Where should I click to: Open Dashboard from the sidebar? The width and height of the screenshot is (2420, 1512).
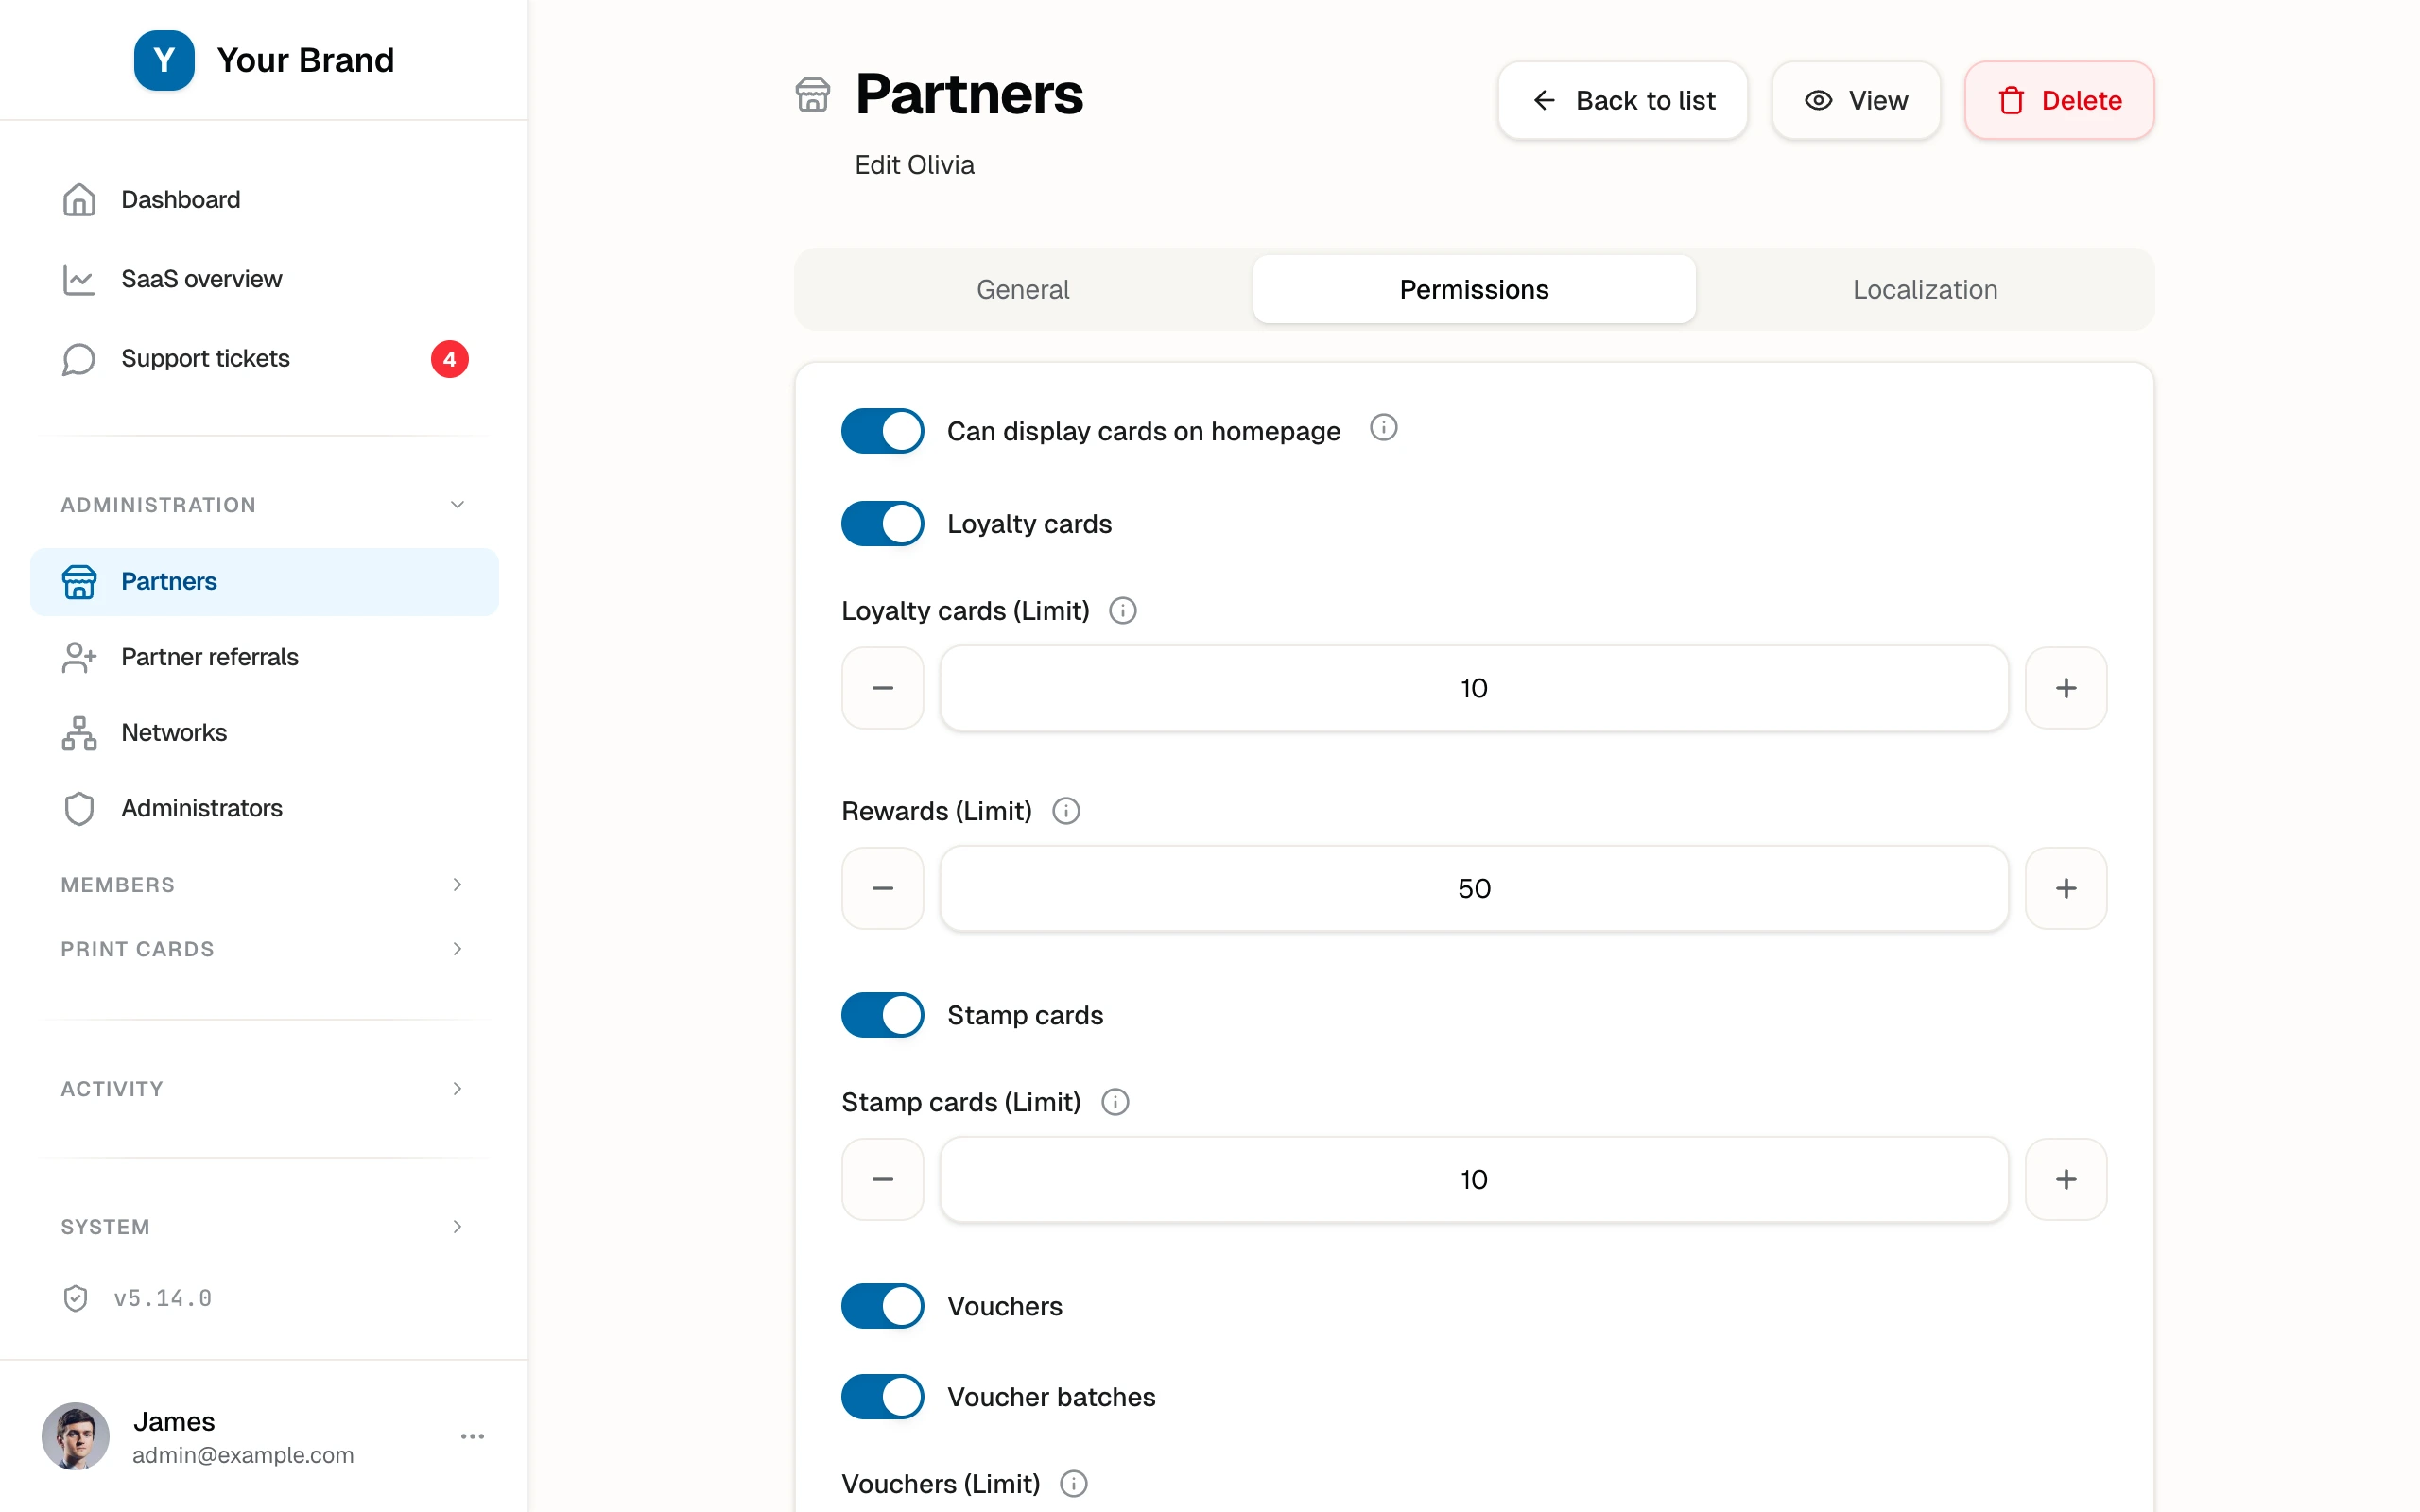(x=264, y=200)
